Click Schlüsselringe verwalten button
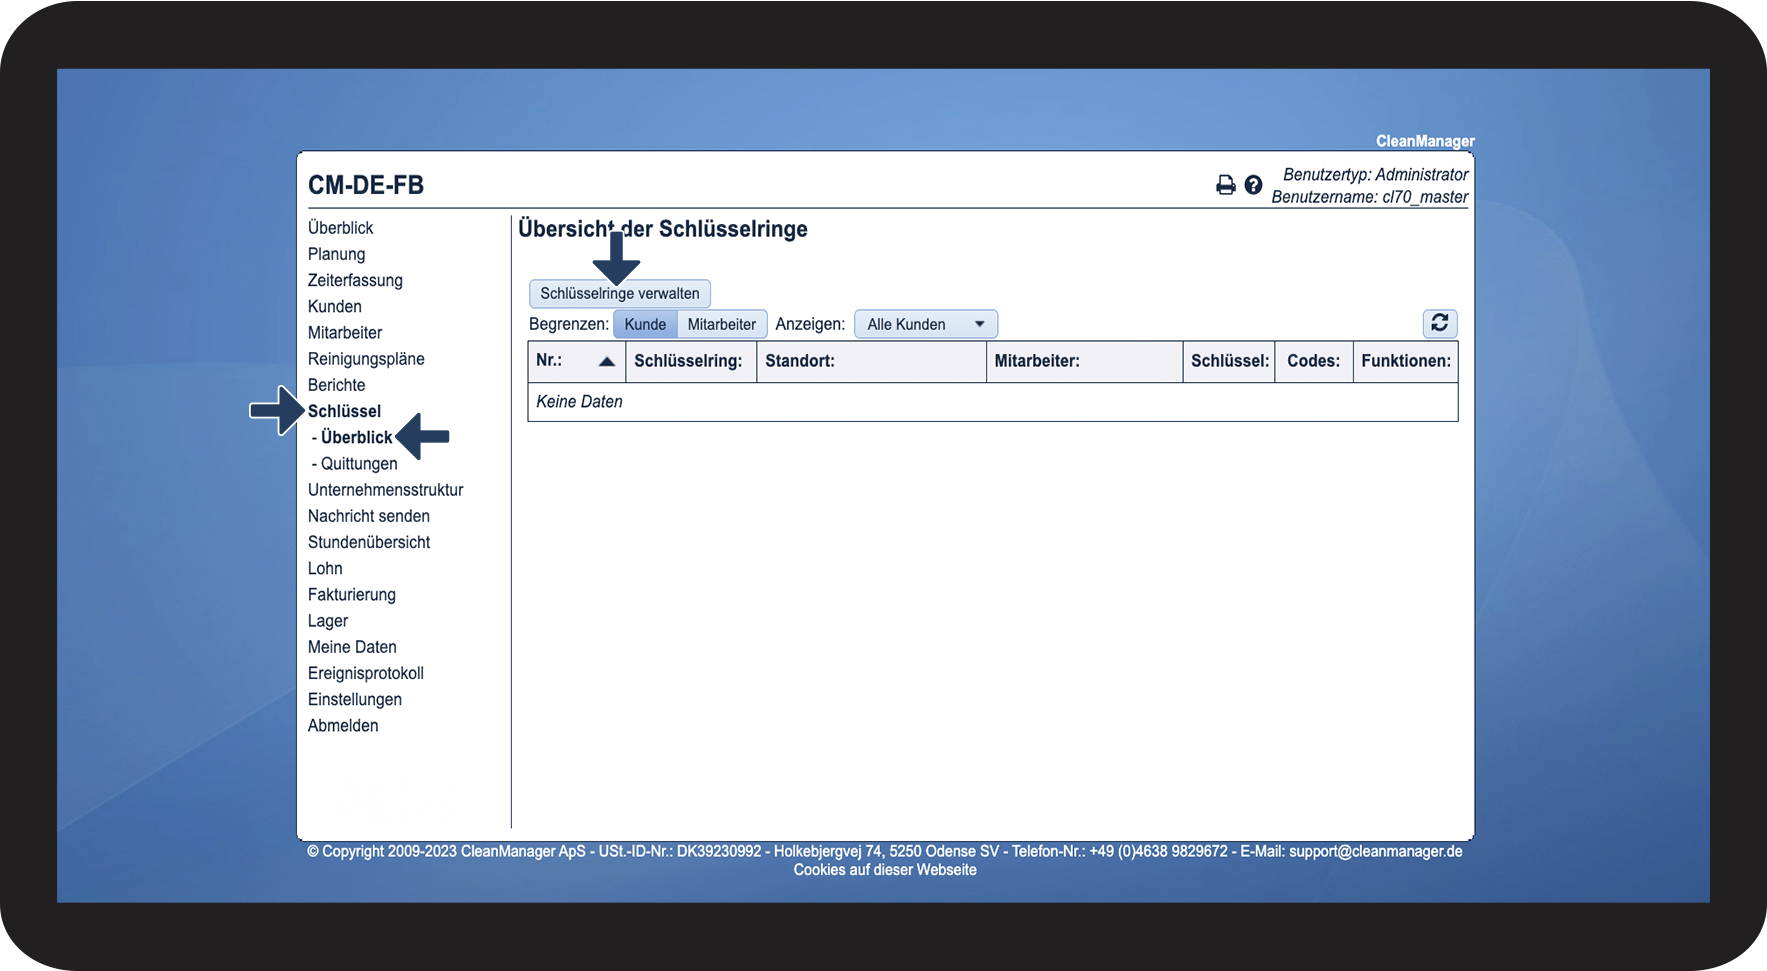The image size is (1767, 971). click(620, 294)
